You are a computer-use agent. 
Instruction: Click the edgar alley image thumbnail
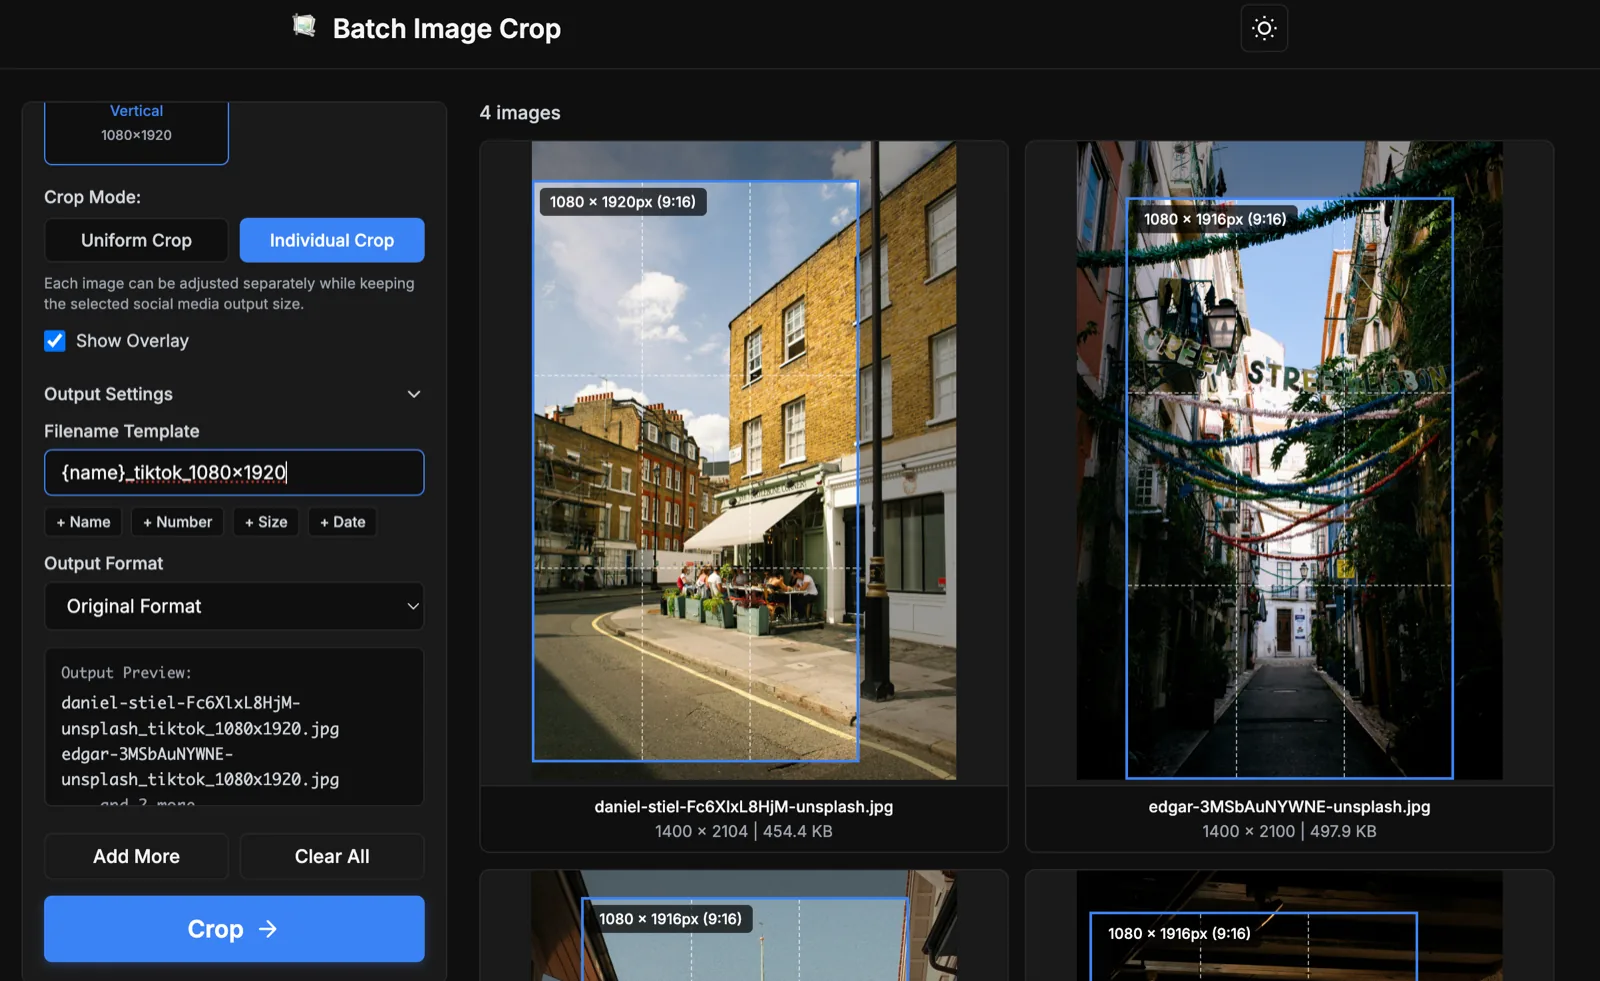point(1289,460)
